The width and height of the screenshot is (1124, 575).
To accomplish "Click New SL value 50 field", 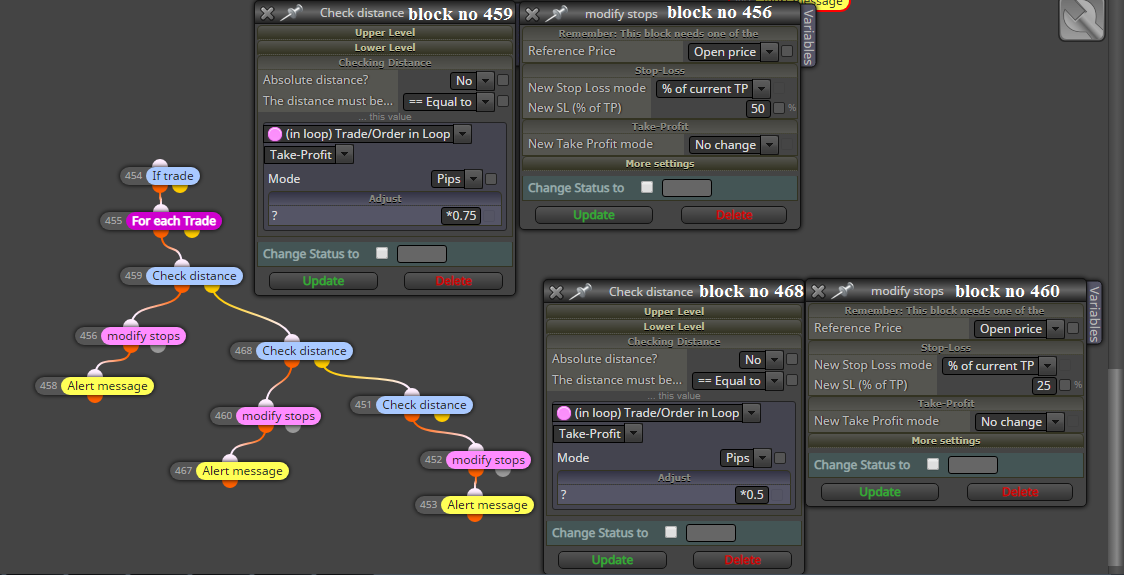I will coord(757,109).
